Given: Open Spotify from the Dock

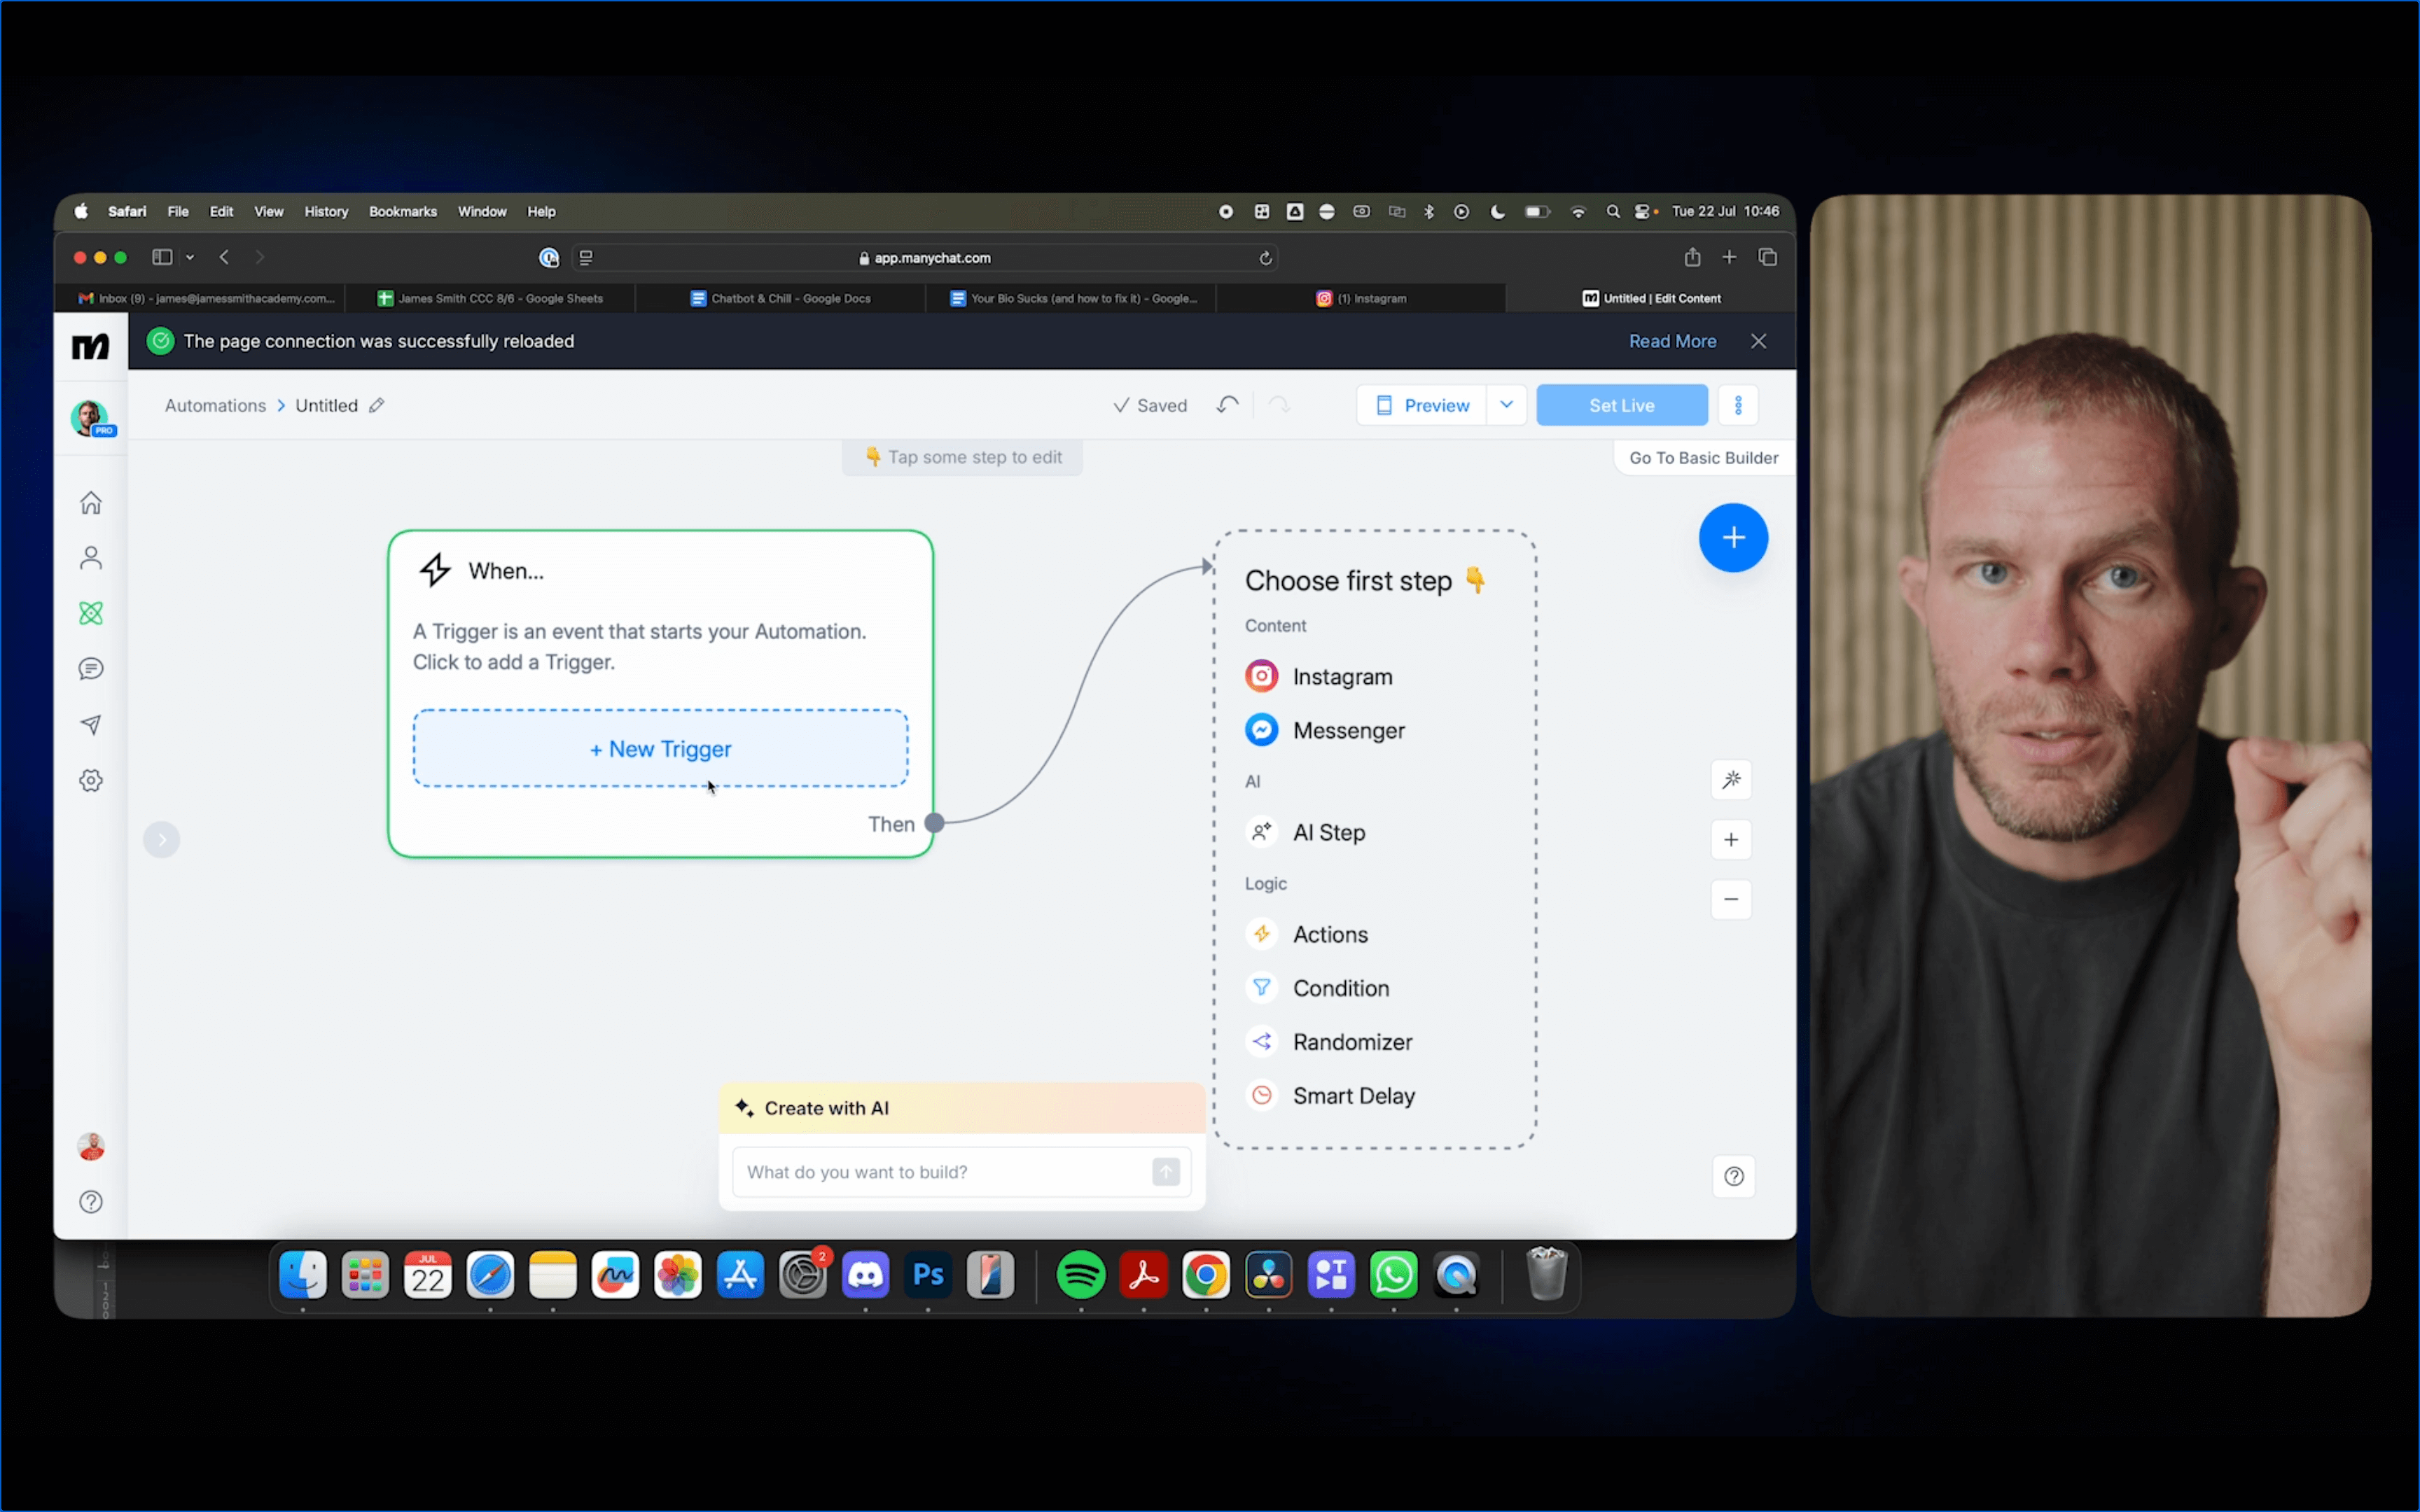Looking at the screenshot, I should 1080,1275.
